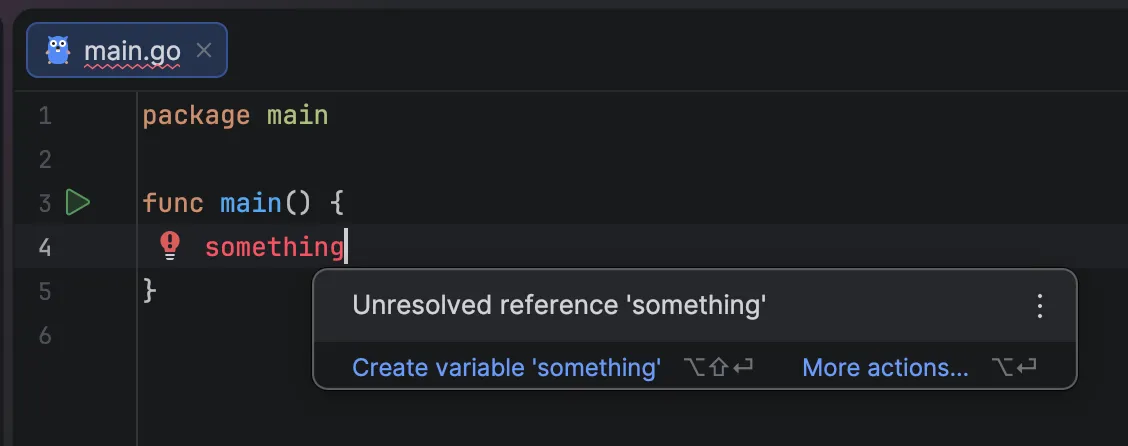Click line number 1 in the gutter

coord(45,116)
